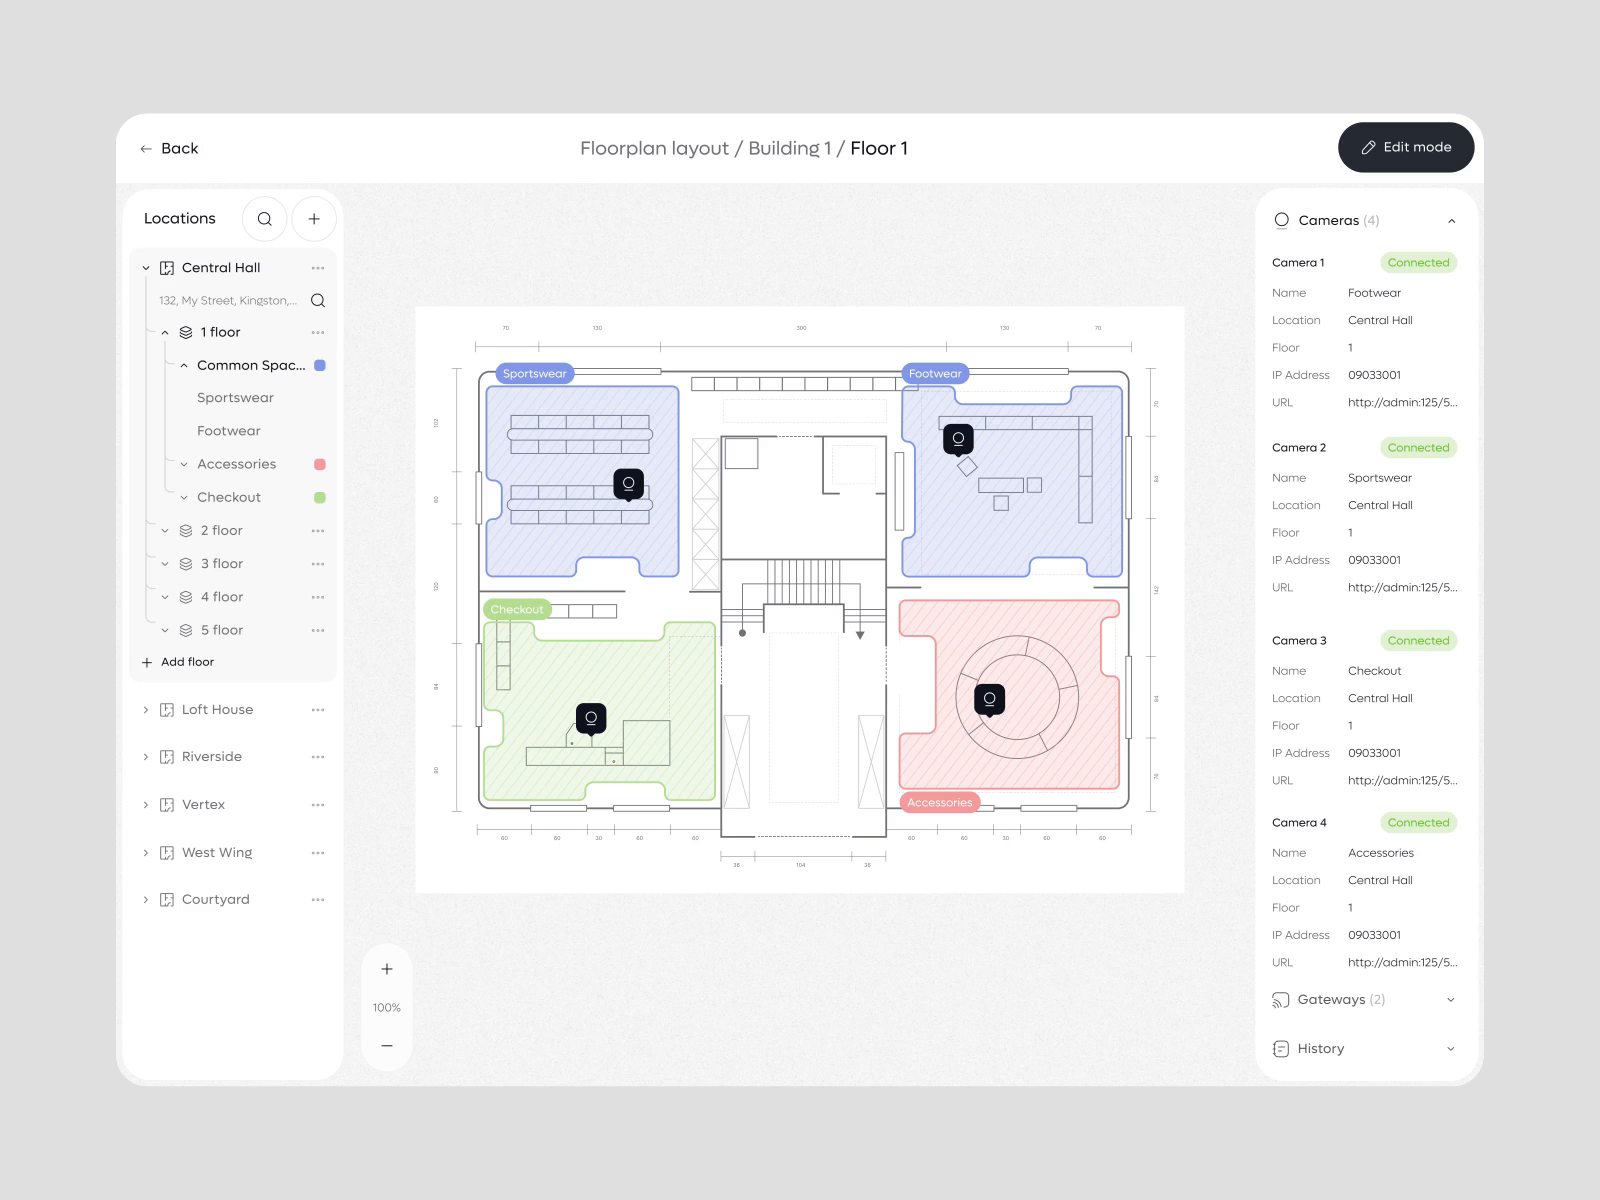Click the red Accessories color swatch
1600x1200 pixels.
pos(320,465)
